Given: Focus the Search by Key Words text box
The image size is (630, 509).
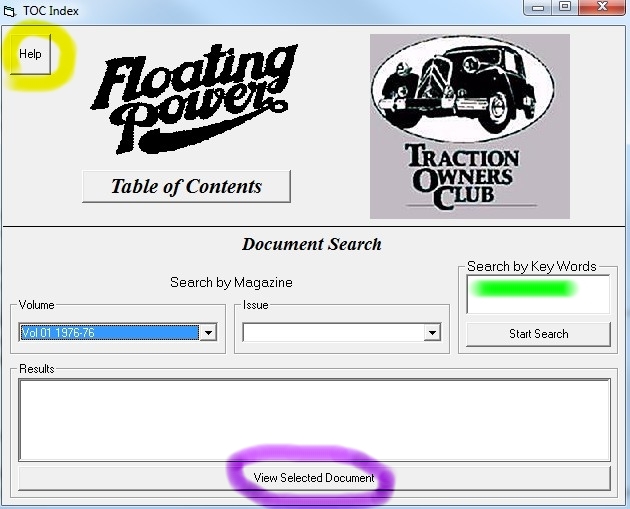Looking at the screenshot, I should 538,294.
